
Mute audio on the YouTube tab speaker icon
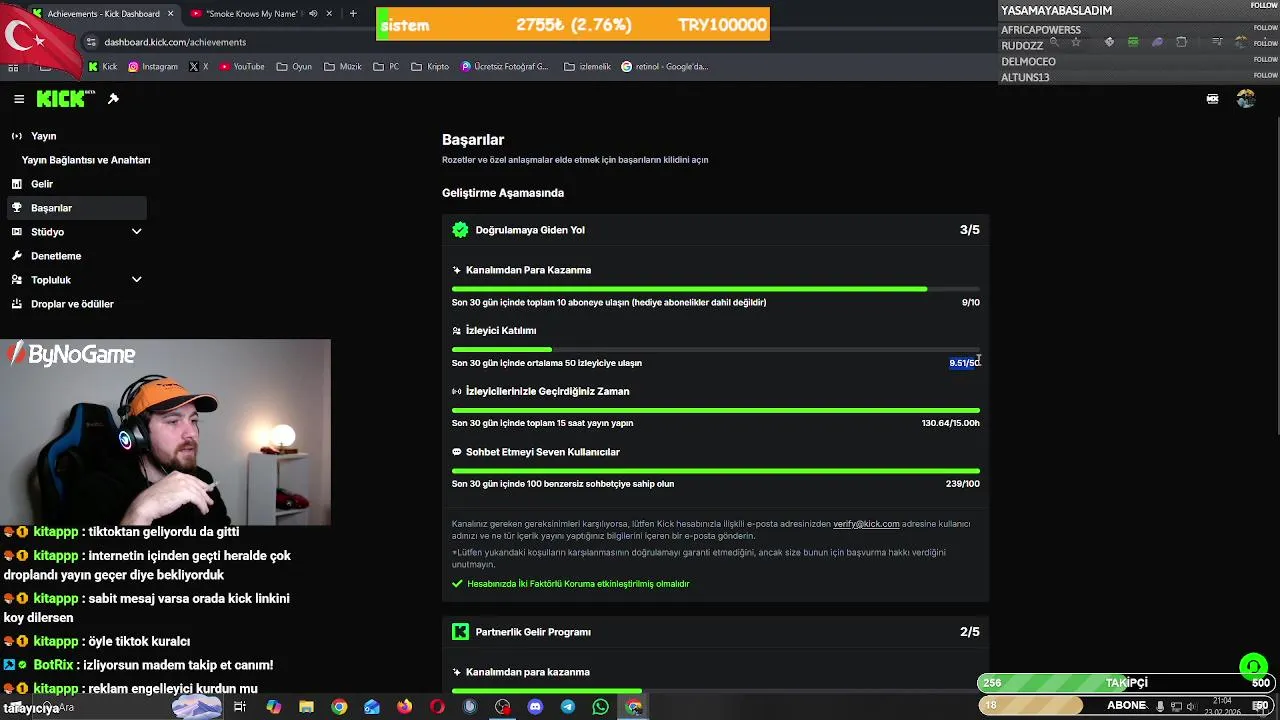(x=313, y=14)
